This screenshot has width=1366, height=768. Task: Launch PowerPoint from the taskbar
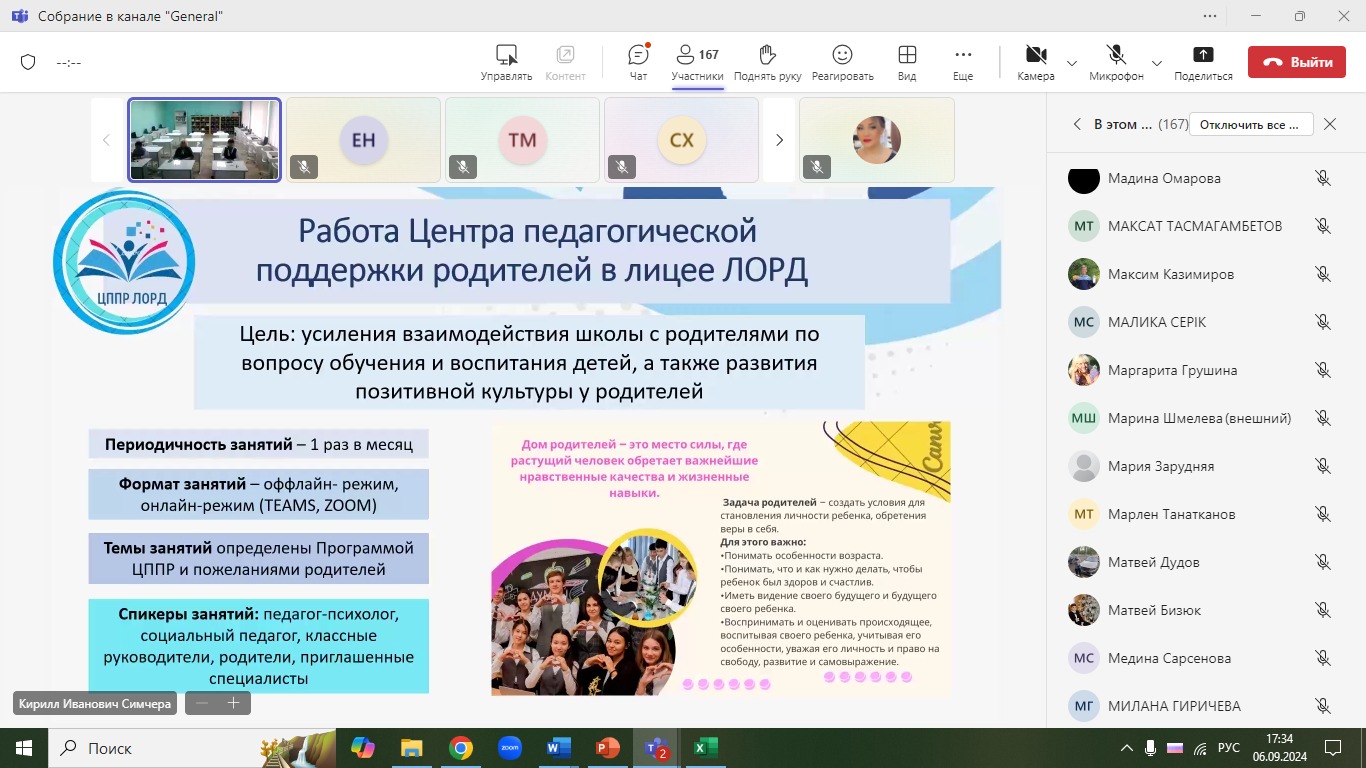point(607,747)
